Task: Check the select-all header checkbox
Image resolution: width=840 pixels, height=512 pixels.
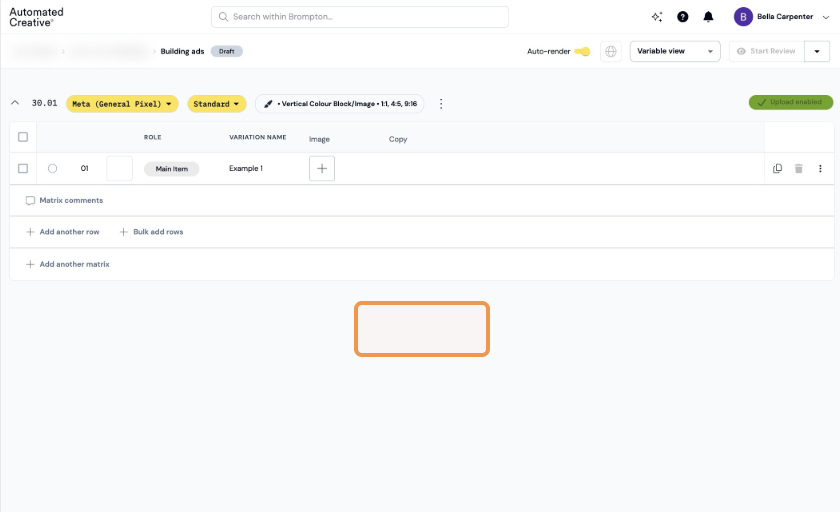Action: click(x=23, y=137)
